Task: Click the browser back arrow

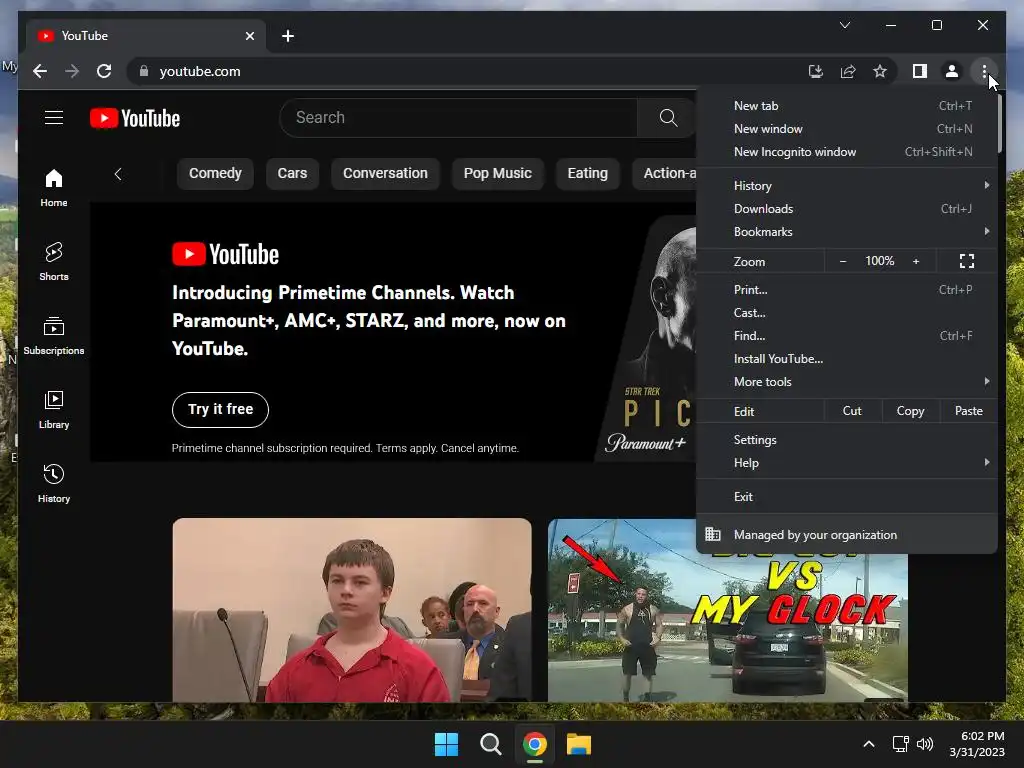Action: [40, 71]
